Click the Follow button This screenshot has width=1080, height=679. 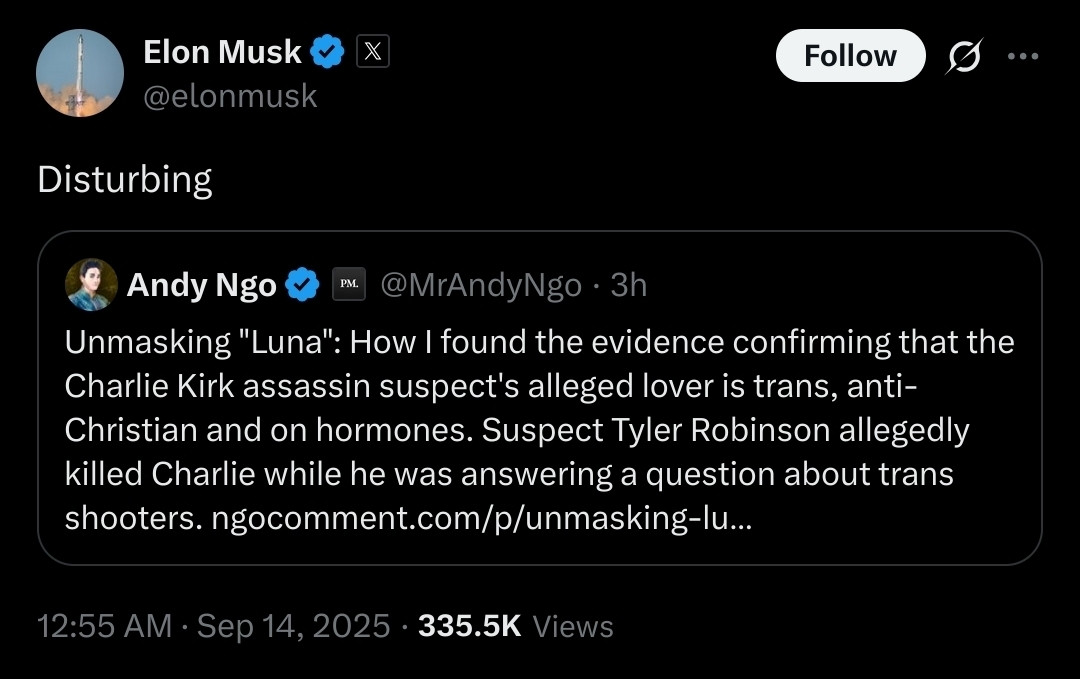coord(850,56)
